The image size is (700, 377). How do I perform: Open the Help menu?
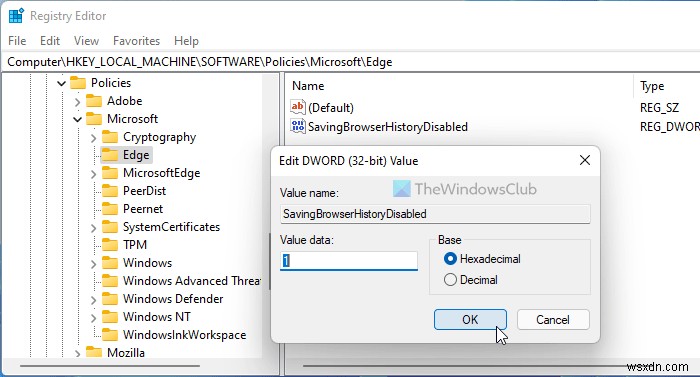pos(186,41)
